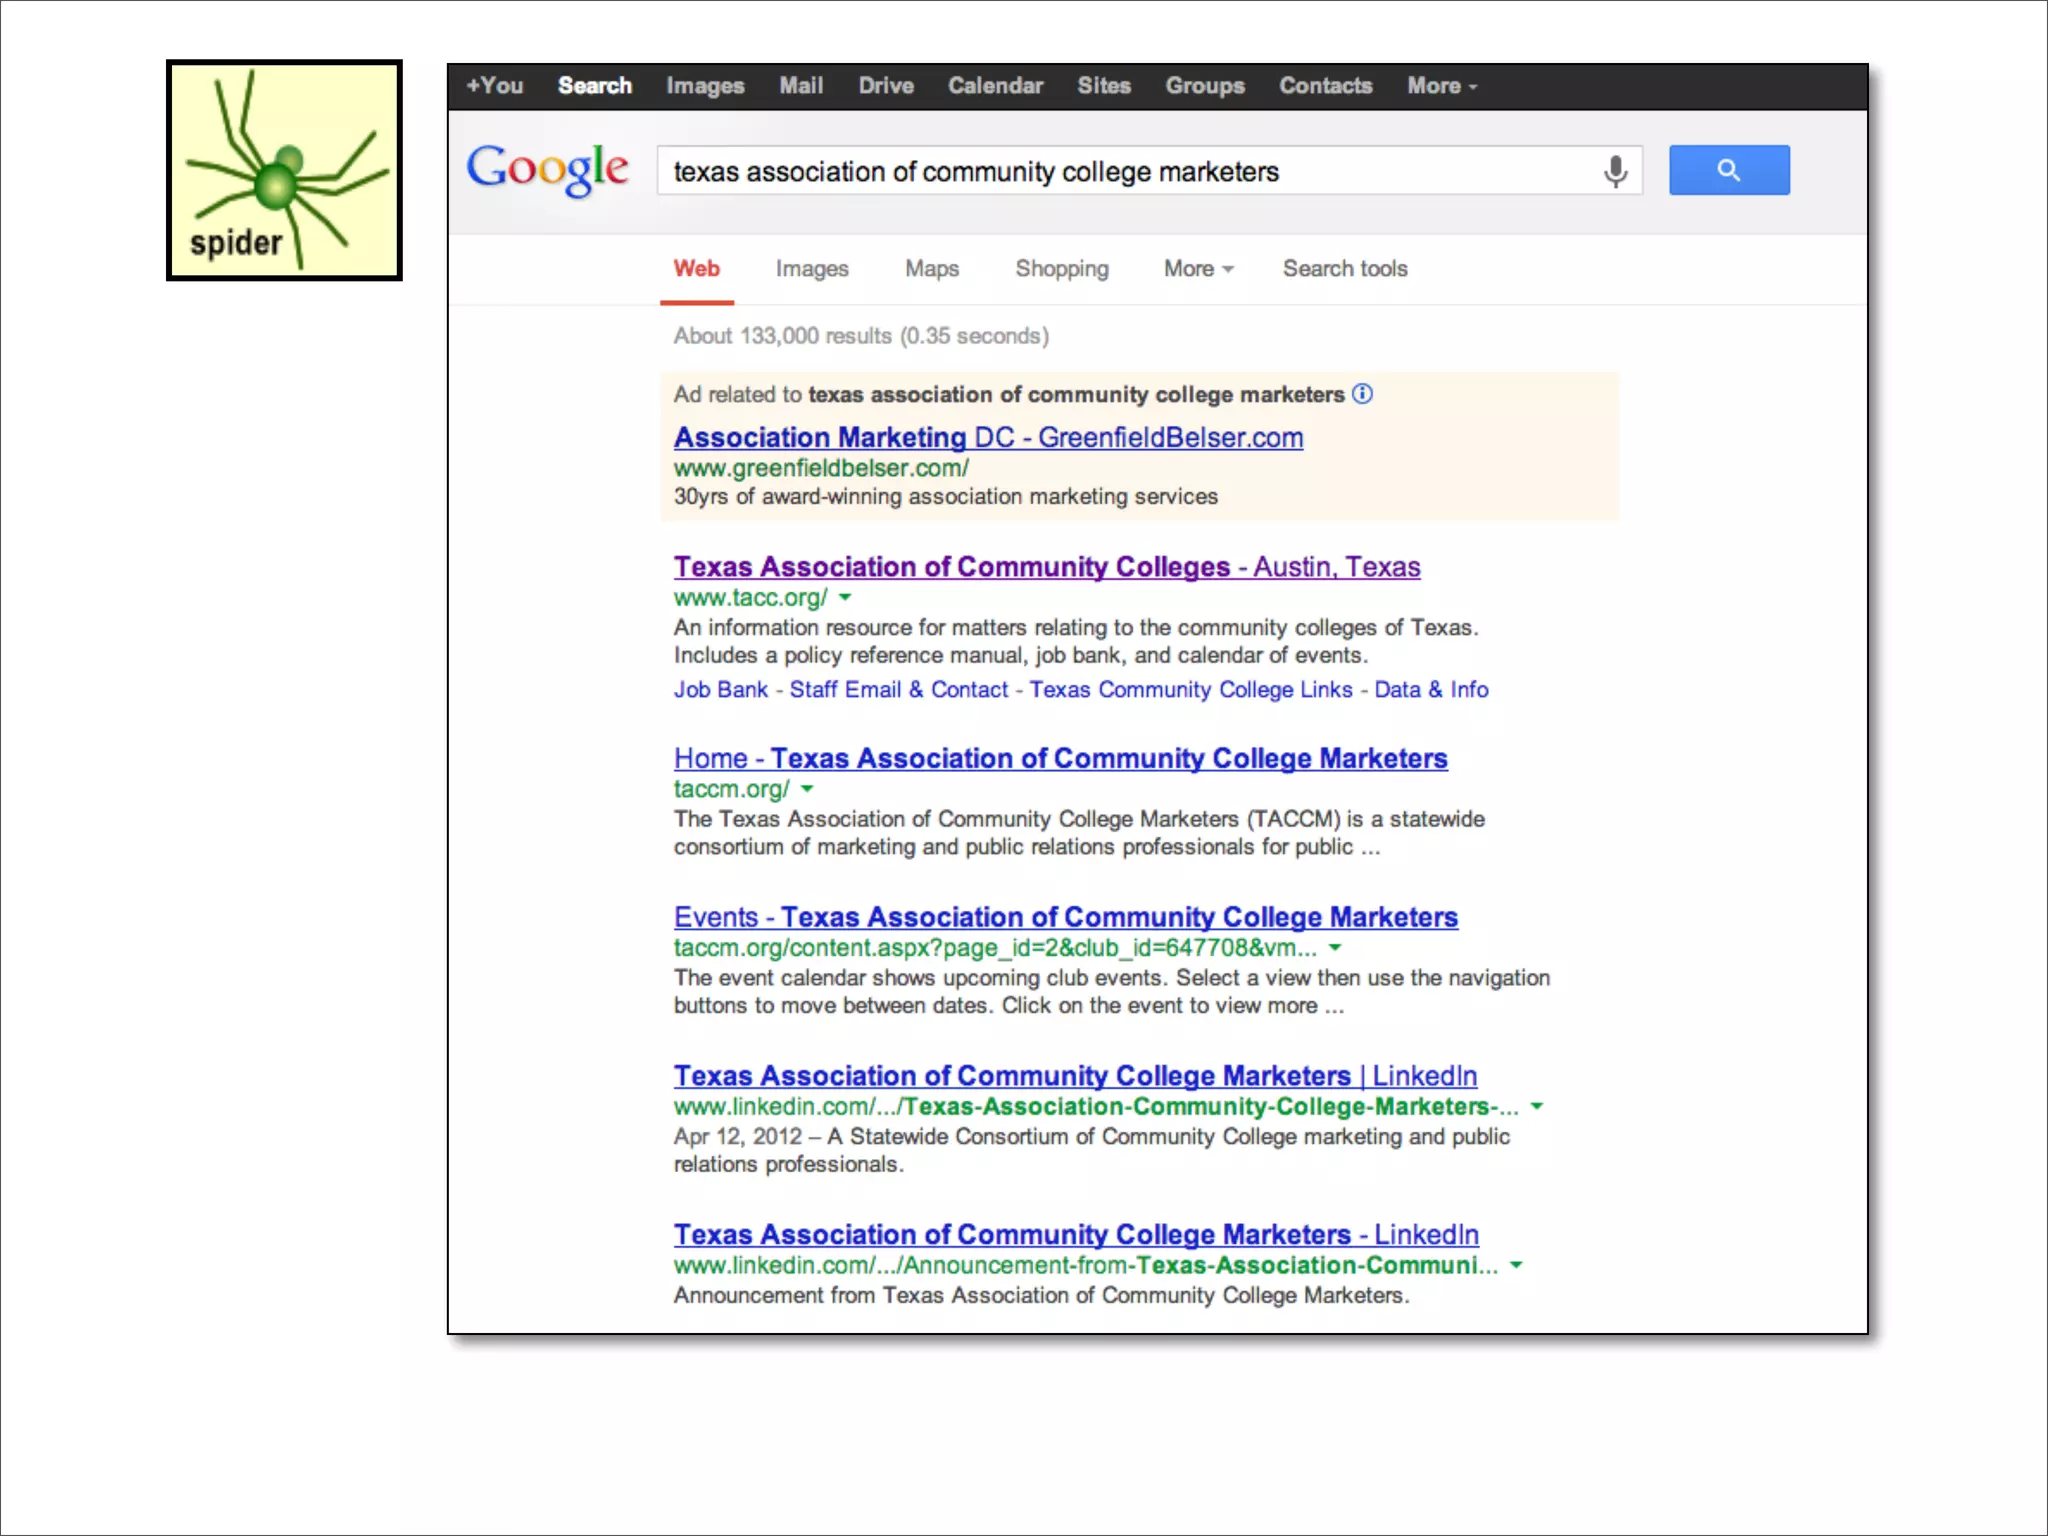Click inside the search query text field
This screenshot has height=1536, width=2048.
coord(1100,172)
